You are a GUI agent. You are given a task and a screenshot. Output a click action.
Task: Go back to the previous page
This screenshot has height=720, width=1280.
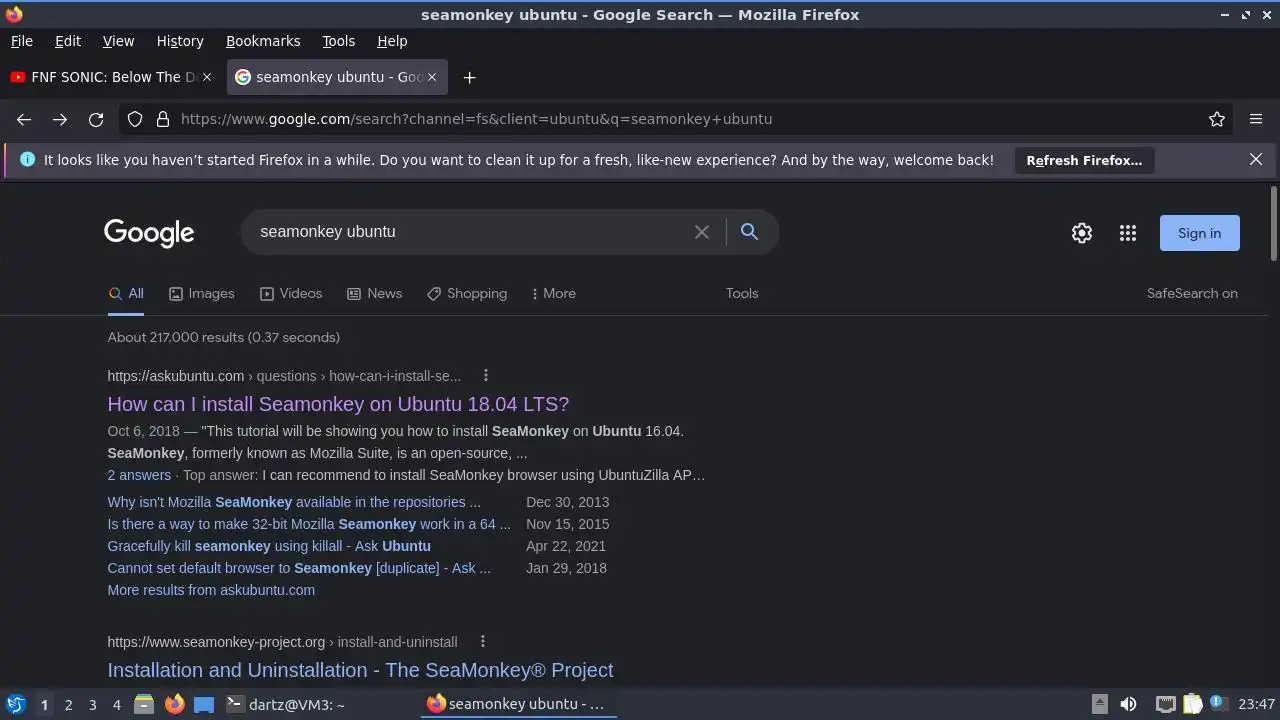[x=24, y=119]
